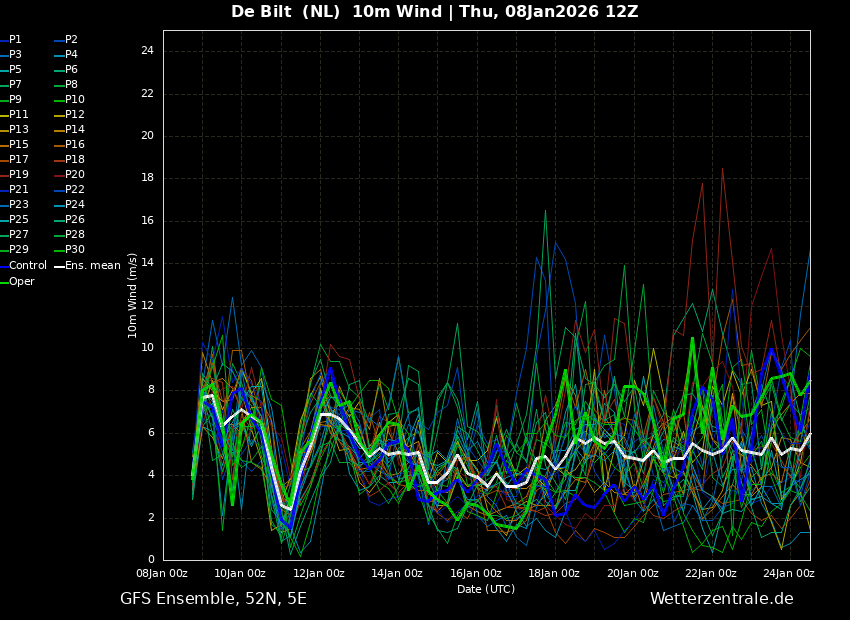The height and width of the screenshot is (620, 850).
Task: Select the P13 legend entry
Action: pos(19,130)
